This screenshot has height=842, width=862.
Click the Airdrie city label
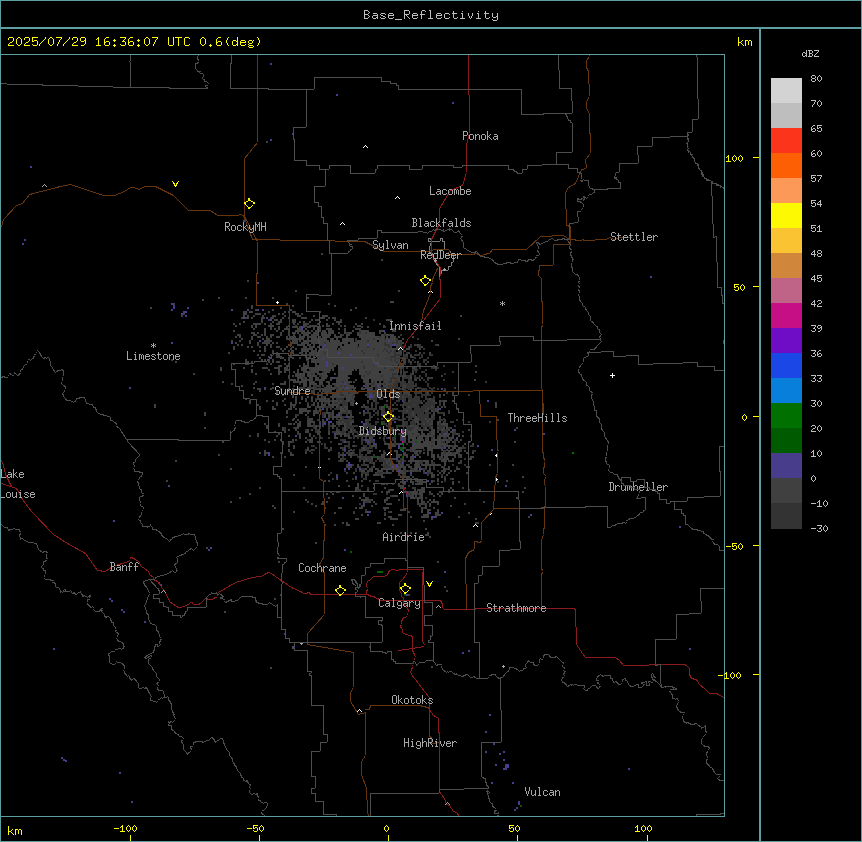tap(404, 537)
